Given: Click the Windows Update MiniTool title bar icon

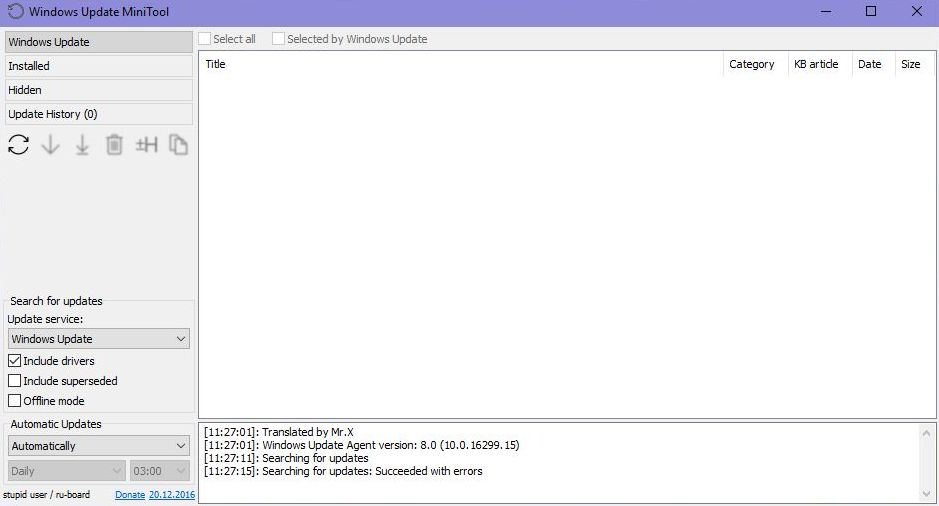Looking at the screenshot, I should 16,11.
